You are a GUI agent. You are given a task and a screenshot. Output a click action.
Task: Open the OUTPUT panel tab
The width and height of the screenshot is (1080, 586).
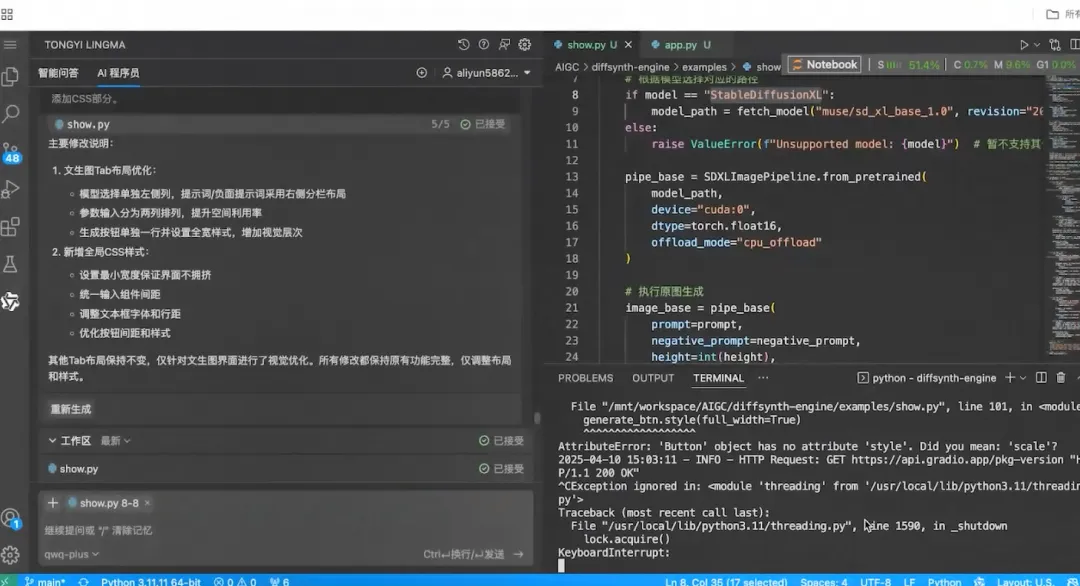pos(653,377)
